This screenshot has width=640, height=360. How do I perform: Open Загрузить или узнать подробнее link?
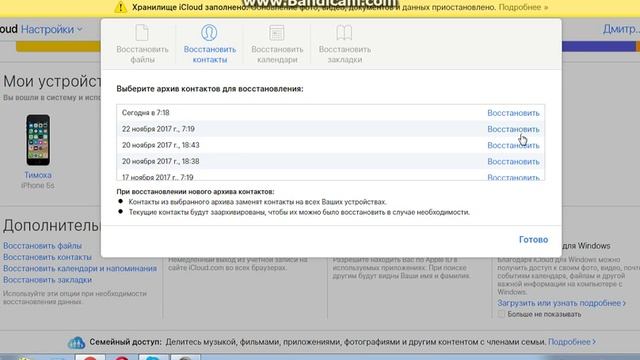(x=561, y=303)
